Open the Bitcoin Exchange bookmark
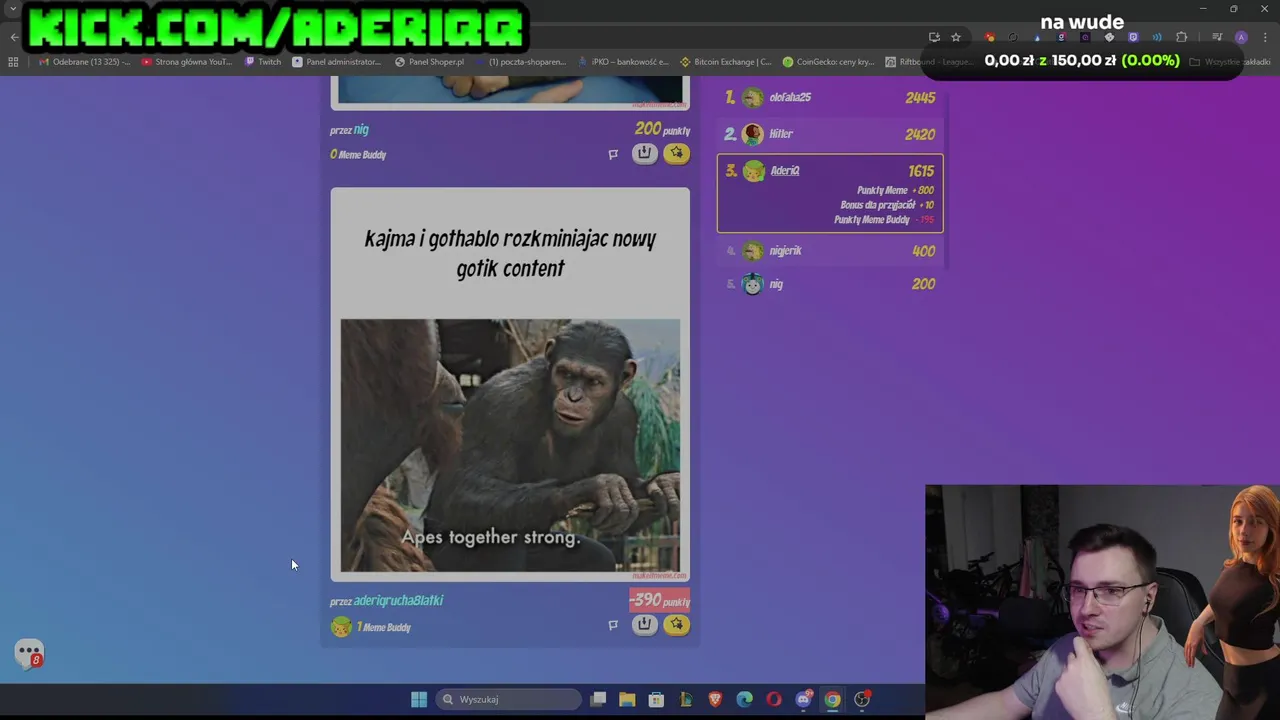Image resolution: width=1280 pixels, height=720 pixels. [726, 62]
